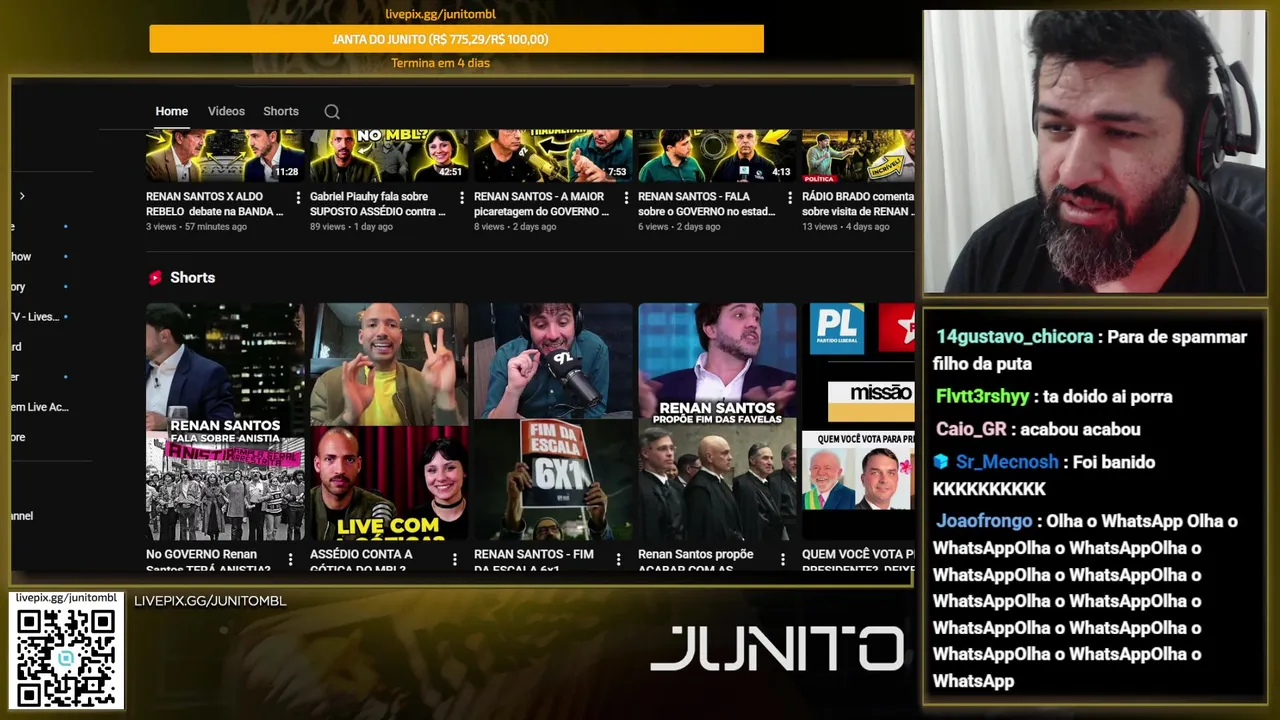Open options for No GOVERNO Renan Santos short
Screen dimensions: 1280x720
coord(291,559)
